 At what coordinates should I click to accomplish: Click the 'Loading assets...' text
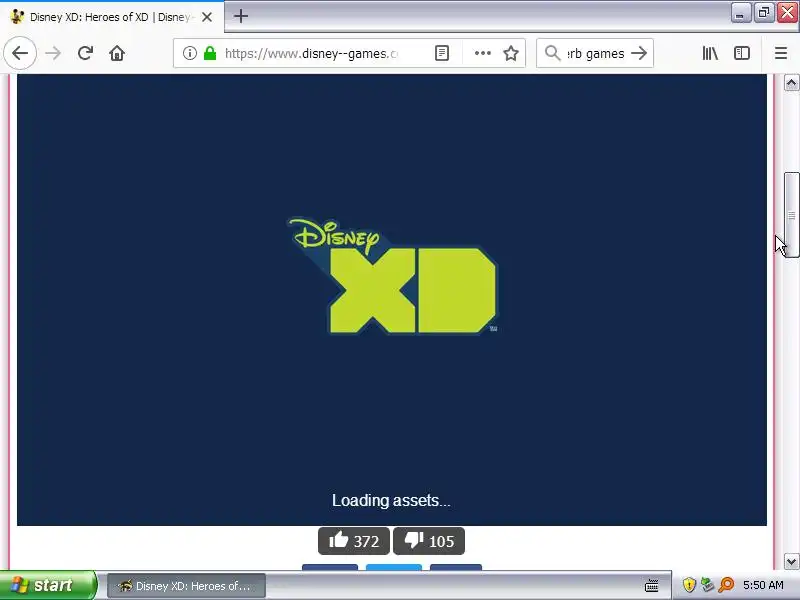pos(391,501)
